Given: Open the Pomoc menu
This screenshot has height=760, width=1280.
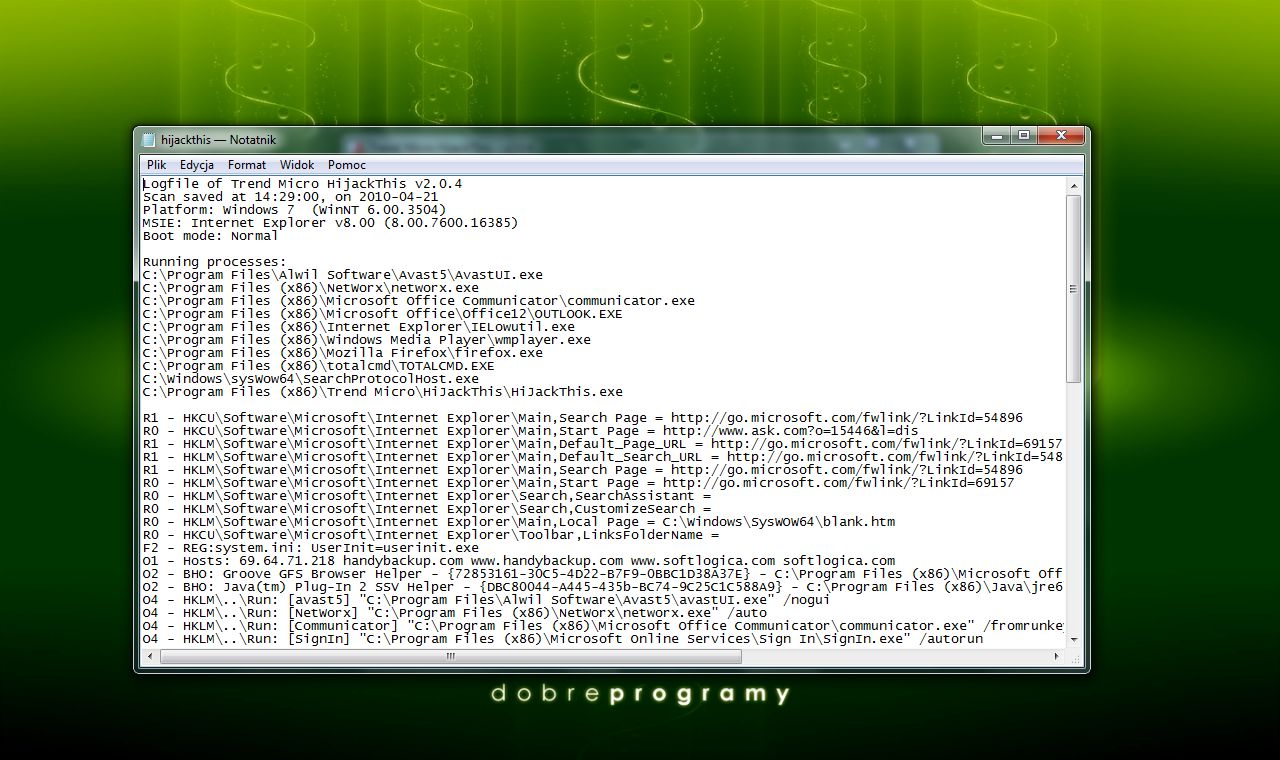Looking at the screenshot, I should [x=347, y=165].
